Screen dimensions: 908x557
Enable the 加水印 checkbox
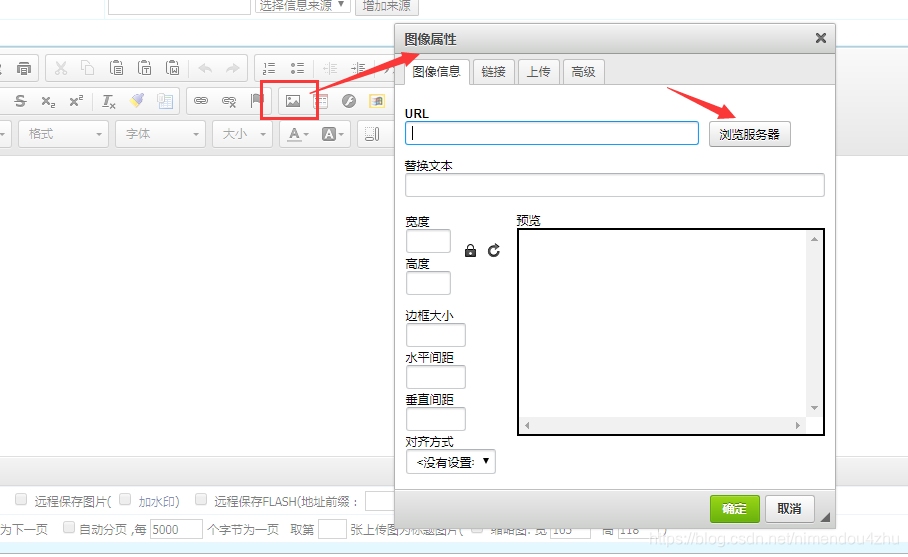[x=125, y=499]
